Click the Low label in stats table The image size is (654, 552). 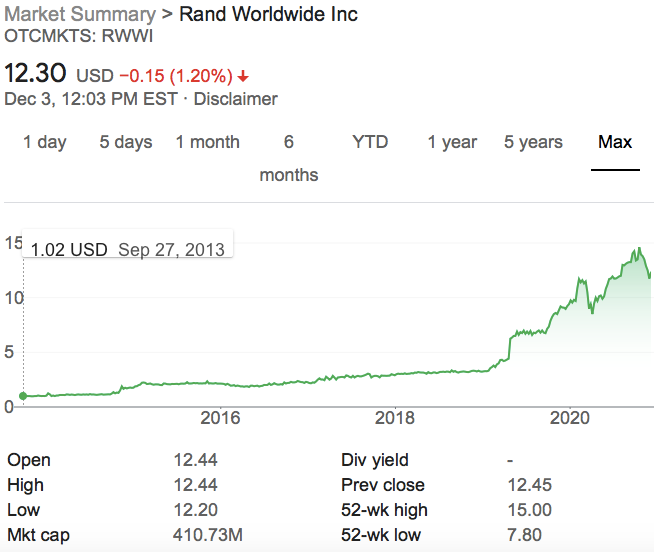coord(23,510)
